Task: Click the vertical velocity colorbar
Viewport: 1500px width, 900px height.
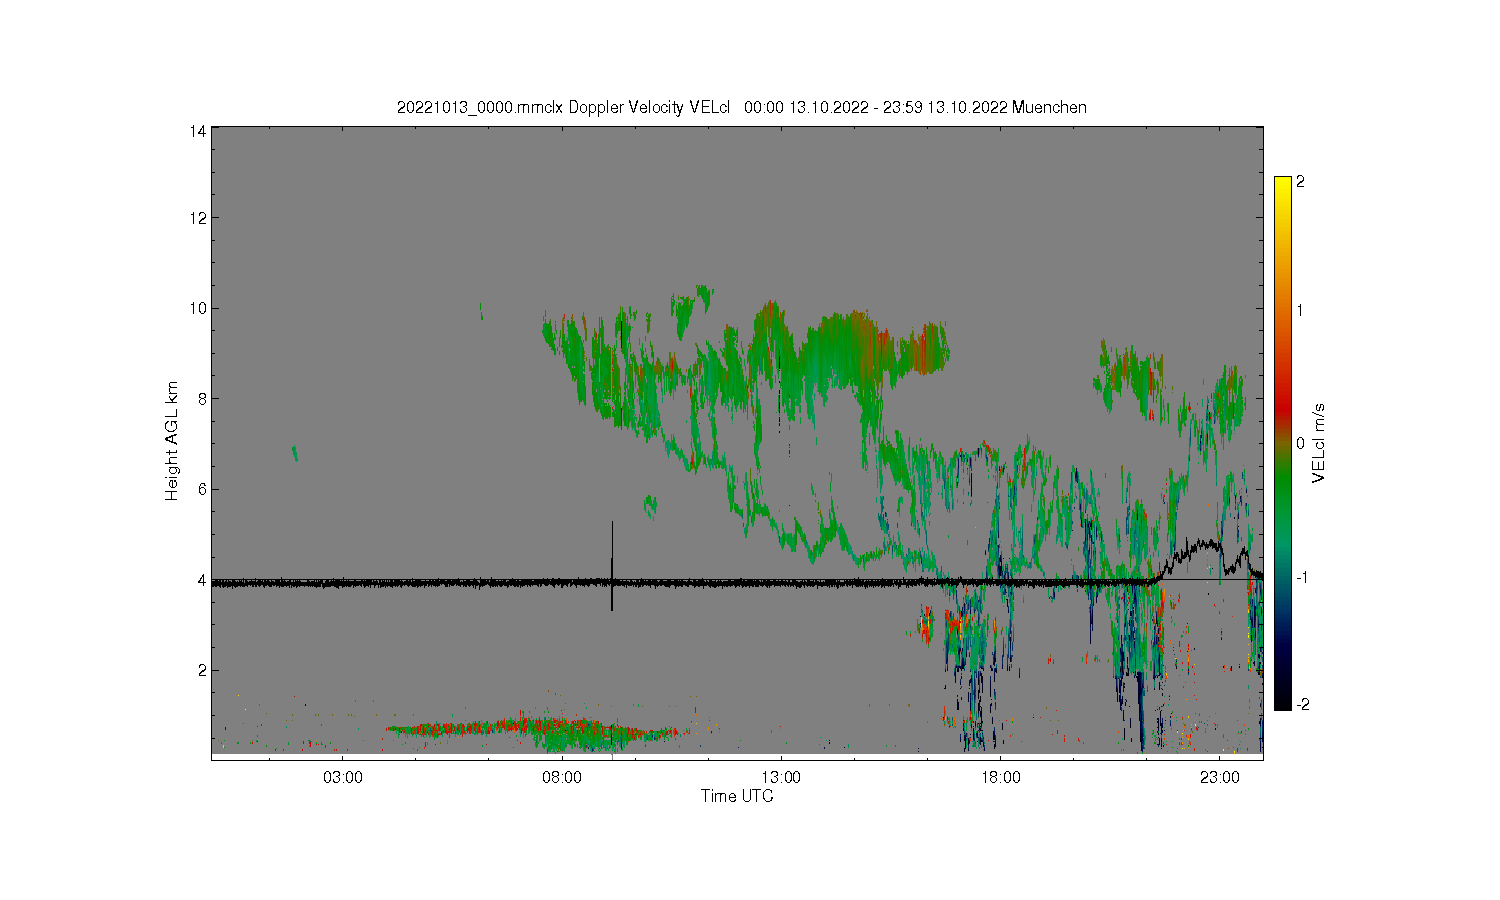Action: [x=1282, y=443]
